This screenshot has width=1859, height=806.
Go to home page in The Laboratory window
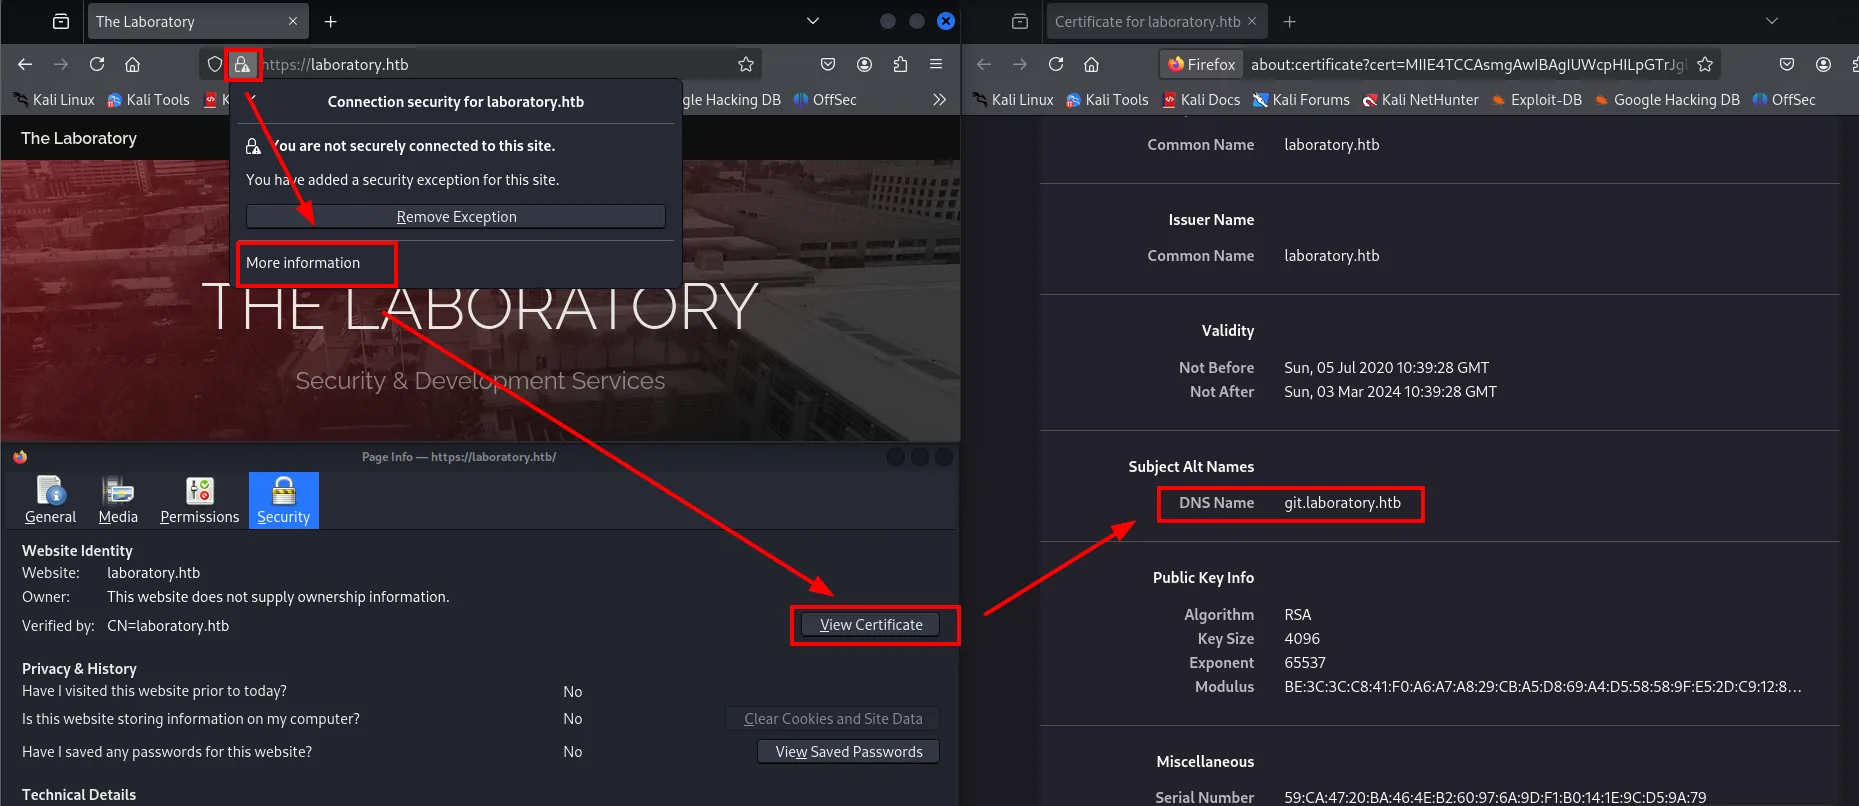pyautogui.click(x=132, y=65)
